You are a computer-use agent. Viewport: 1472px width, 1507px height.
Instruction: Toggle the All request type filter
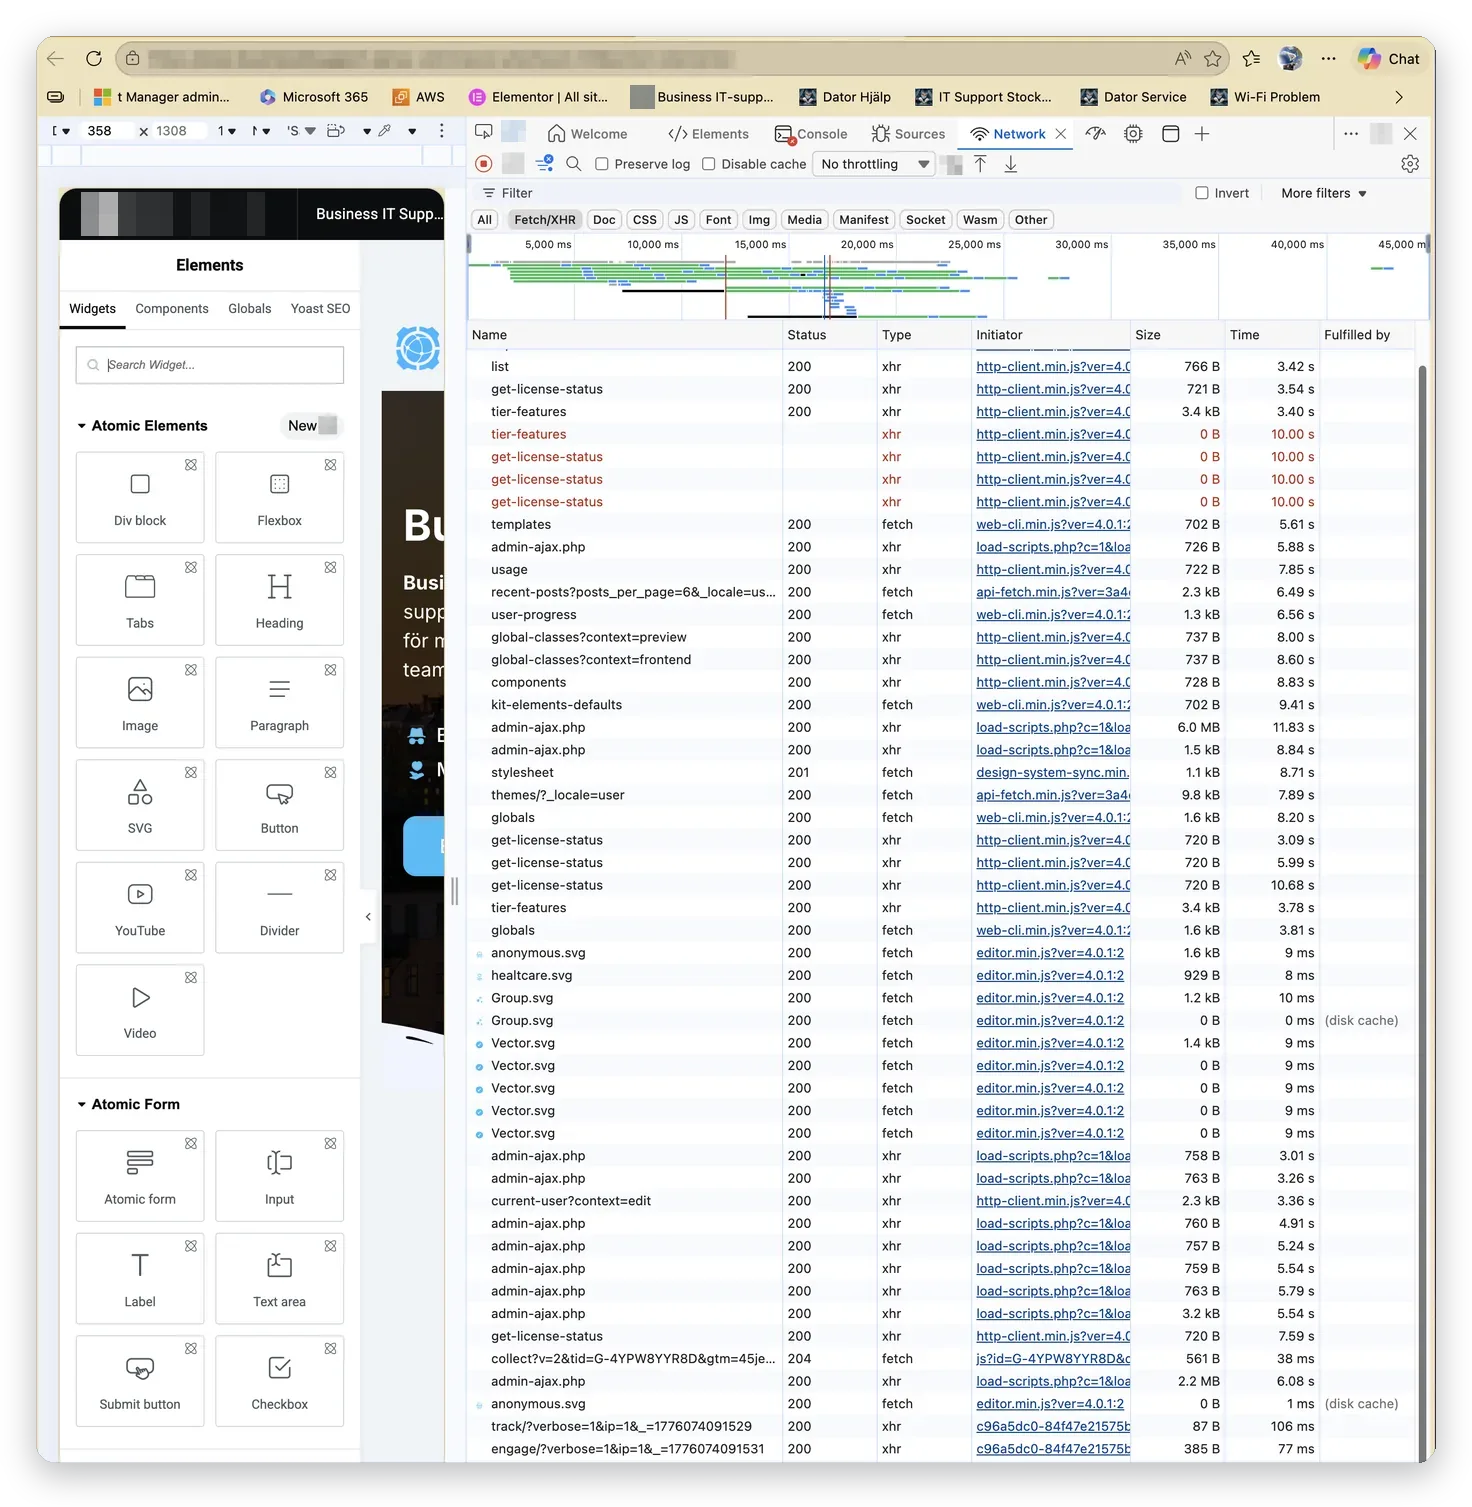[x=485, y=220]
